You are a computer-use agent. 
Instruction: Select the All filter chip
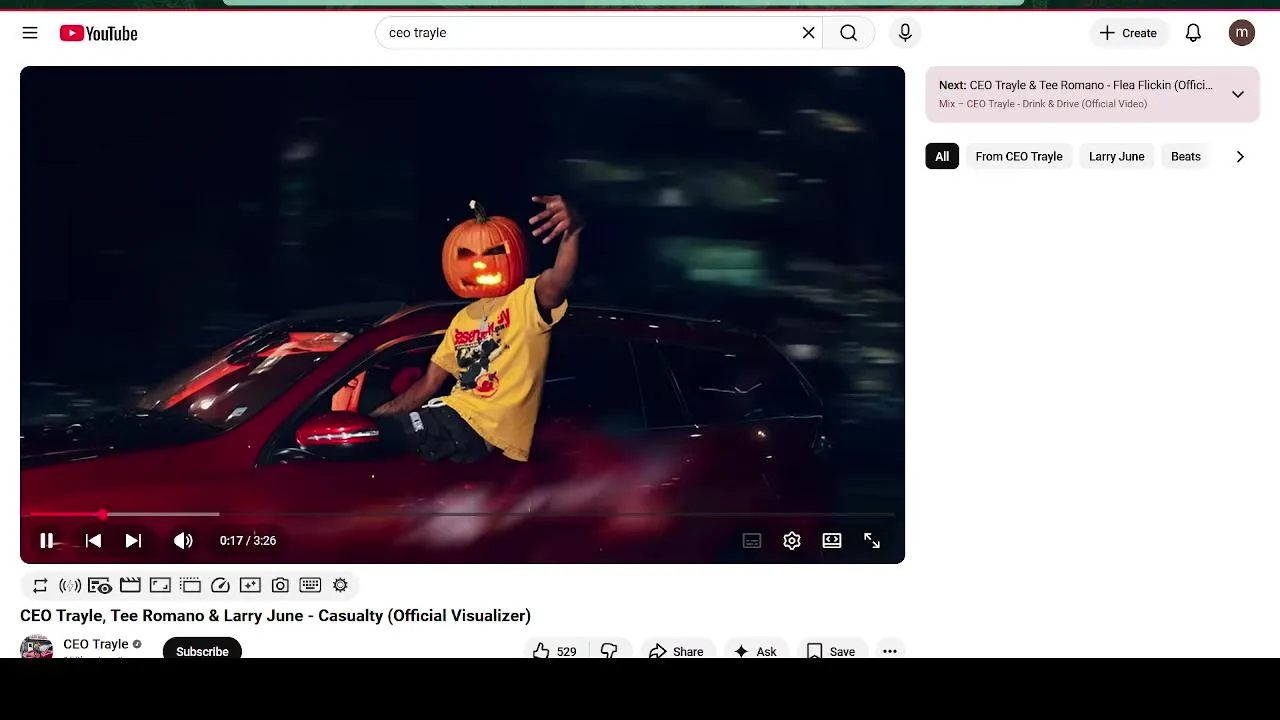coord(942,156)
